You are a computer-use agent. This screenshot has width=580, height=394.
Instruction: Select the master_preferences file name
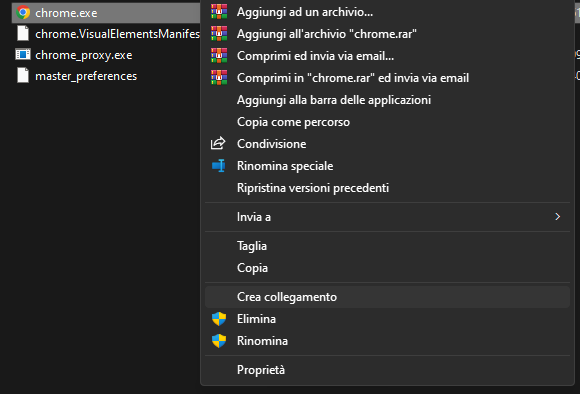pyautogui.click(x=86, y=76)
